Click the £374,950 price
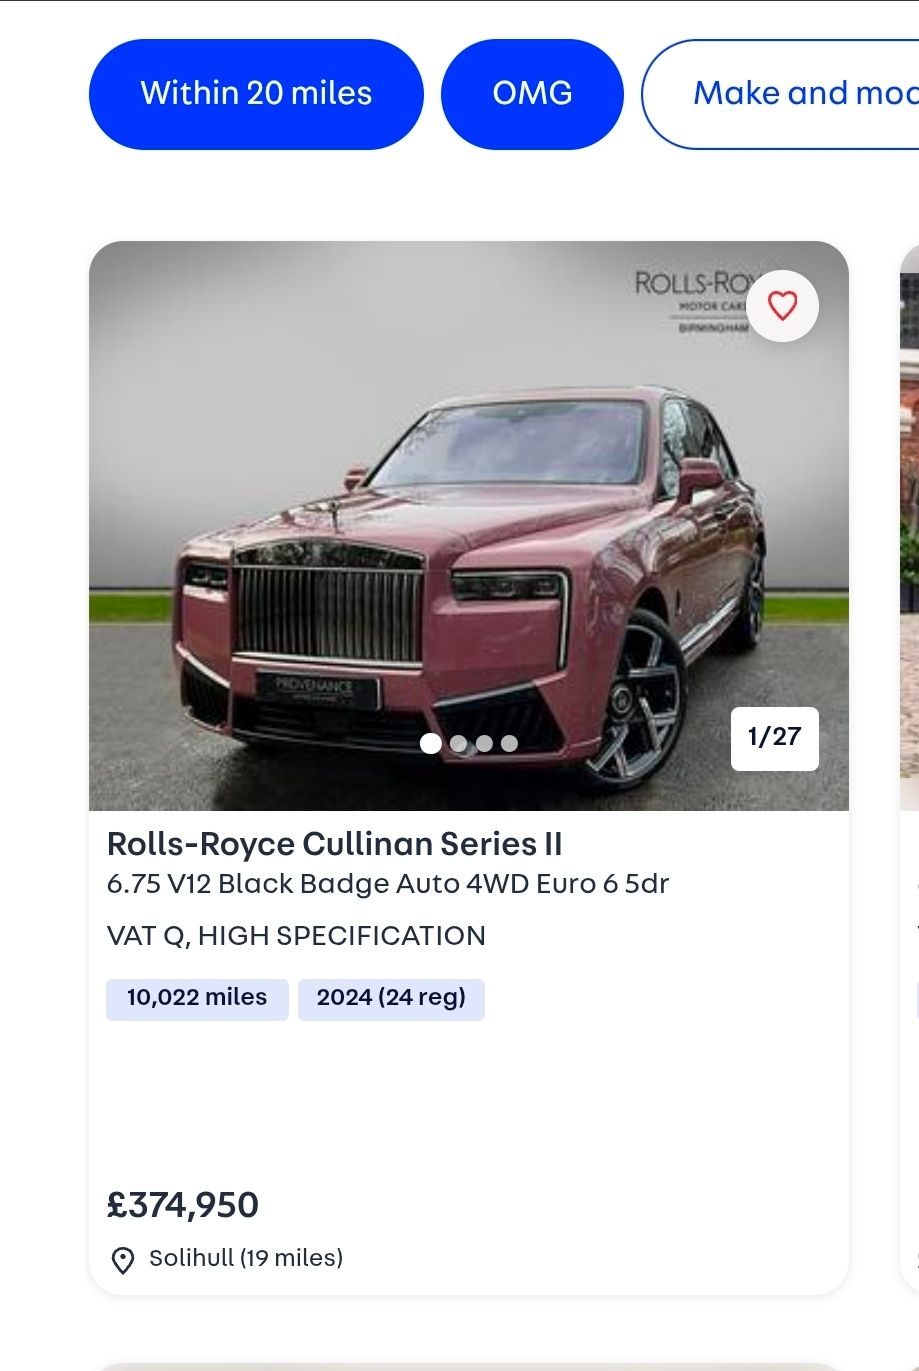The image size is (919, 1371). click(183, 1205)
